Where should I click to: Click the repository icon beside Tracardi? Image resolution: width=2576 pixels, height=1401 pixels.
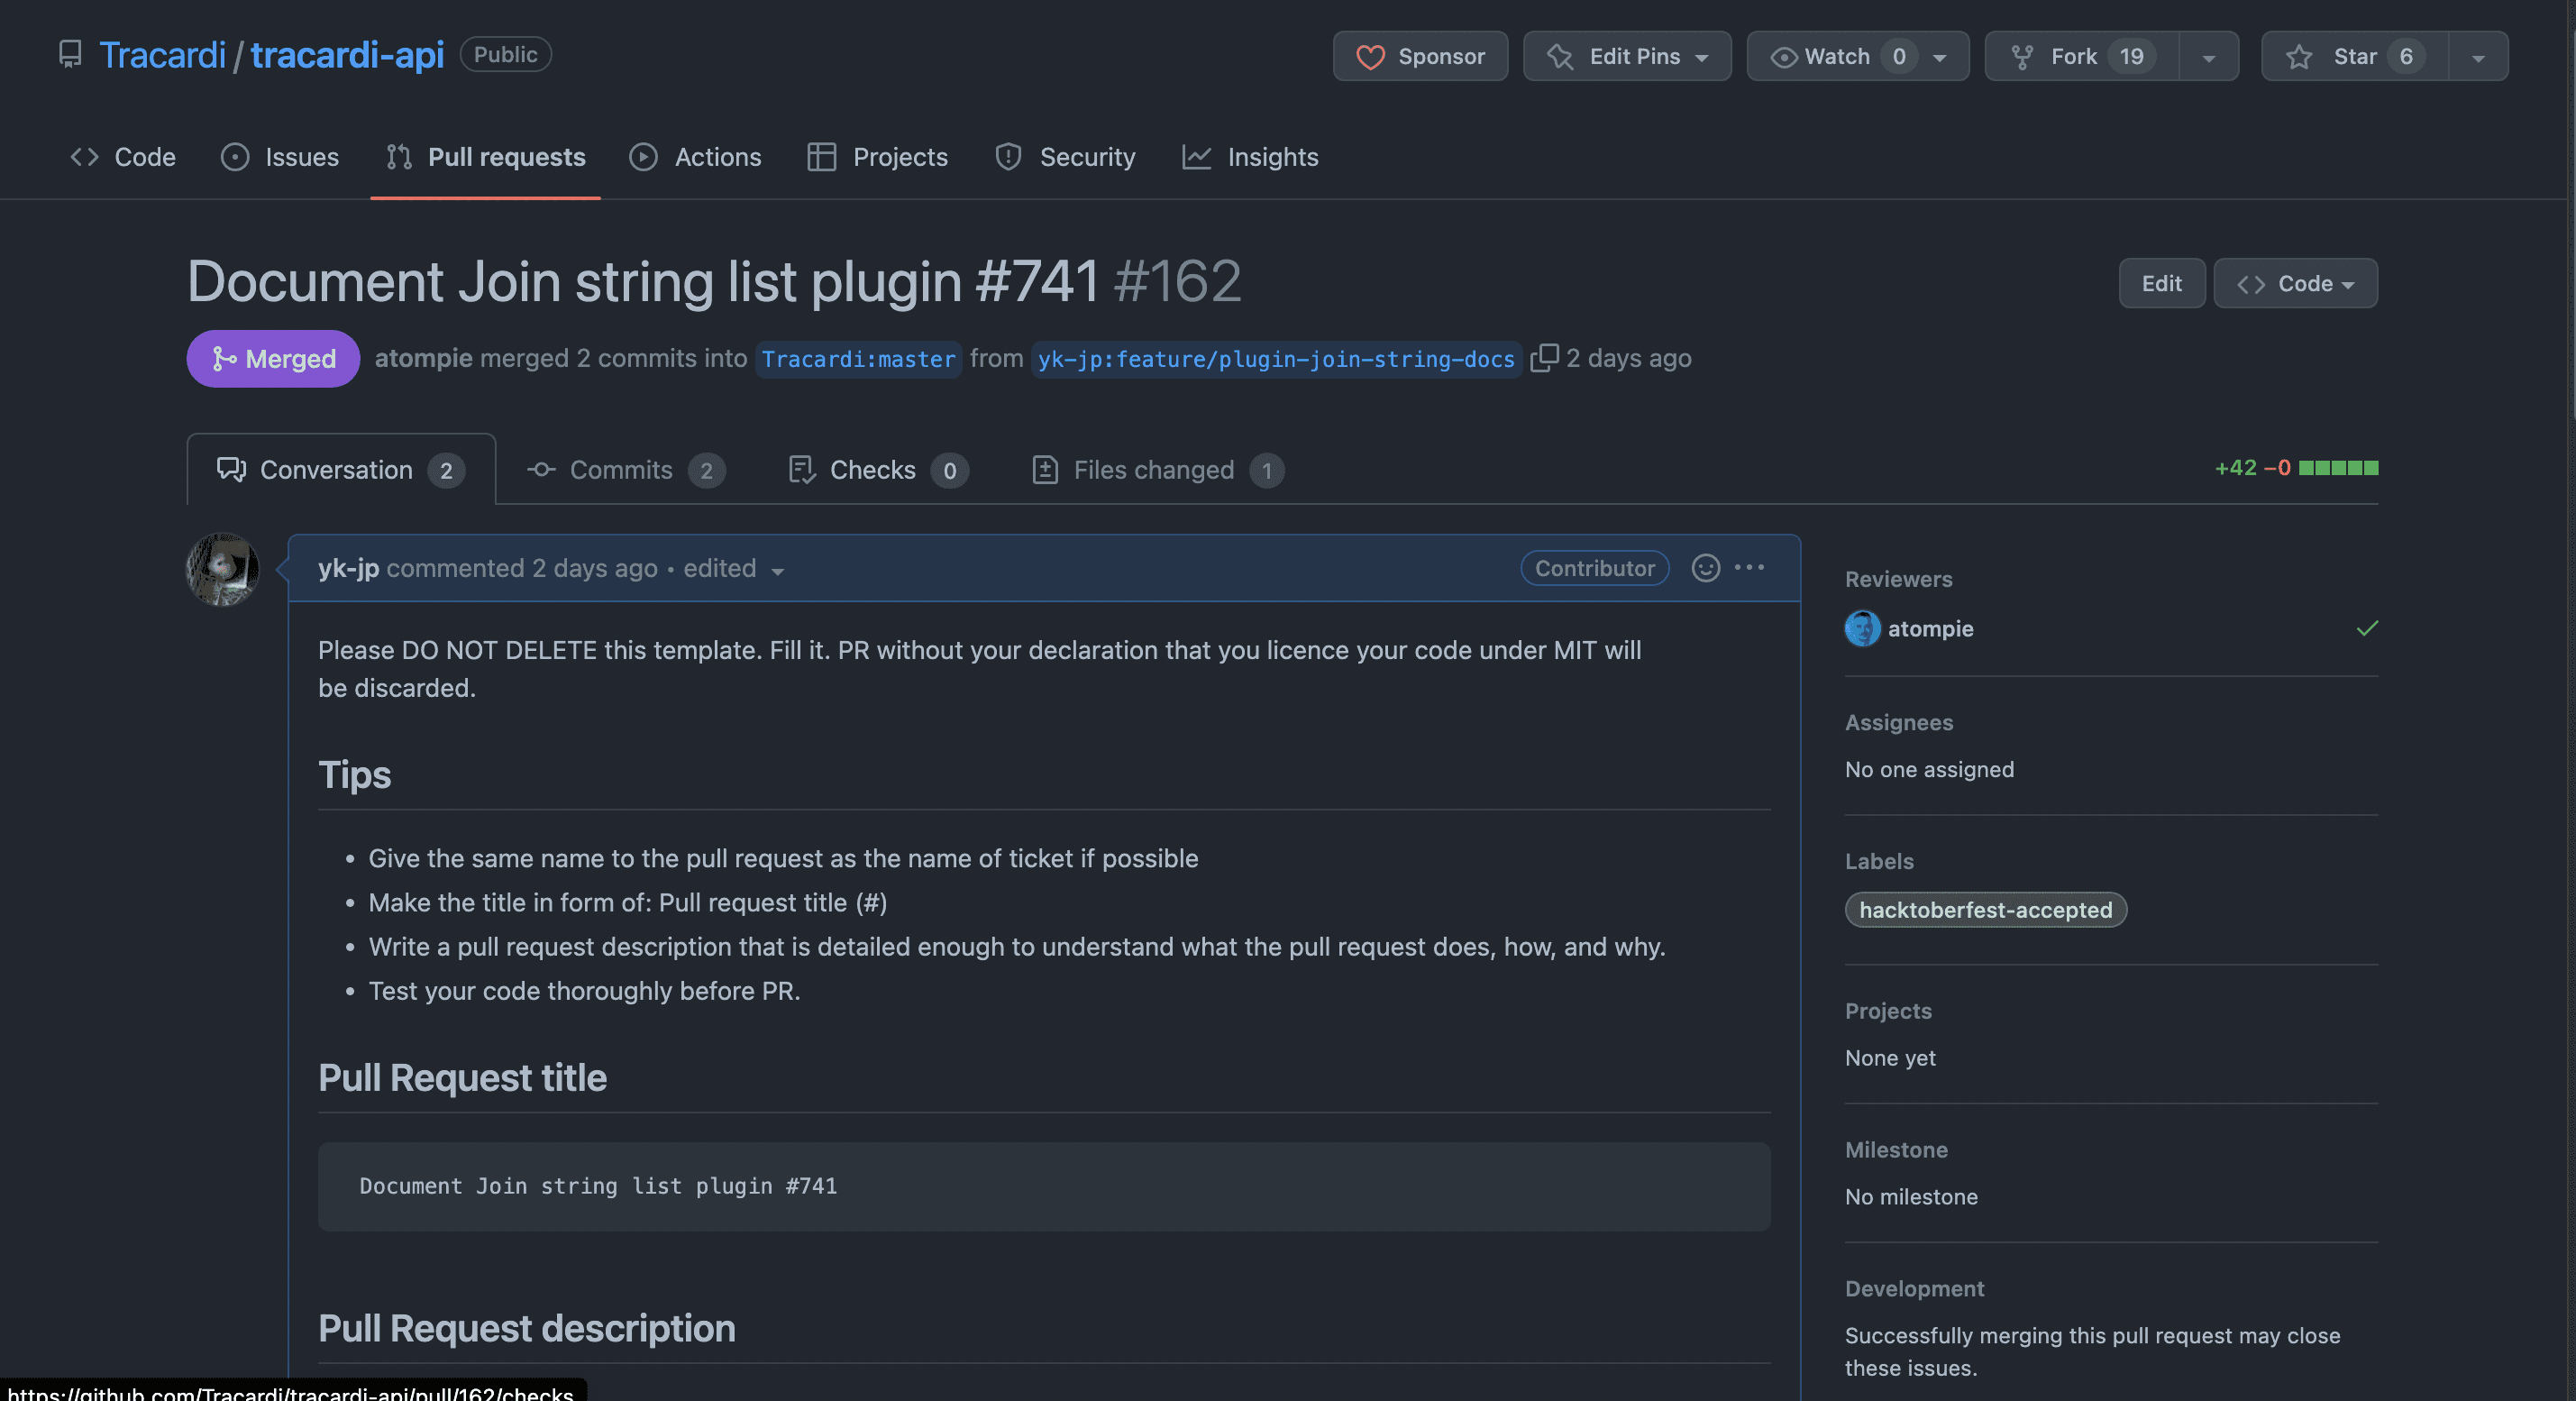coord(69,54)
